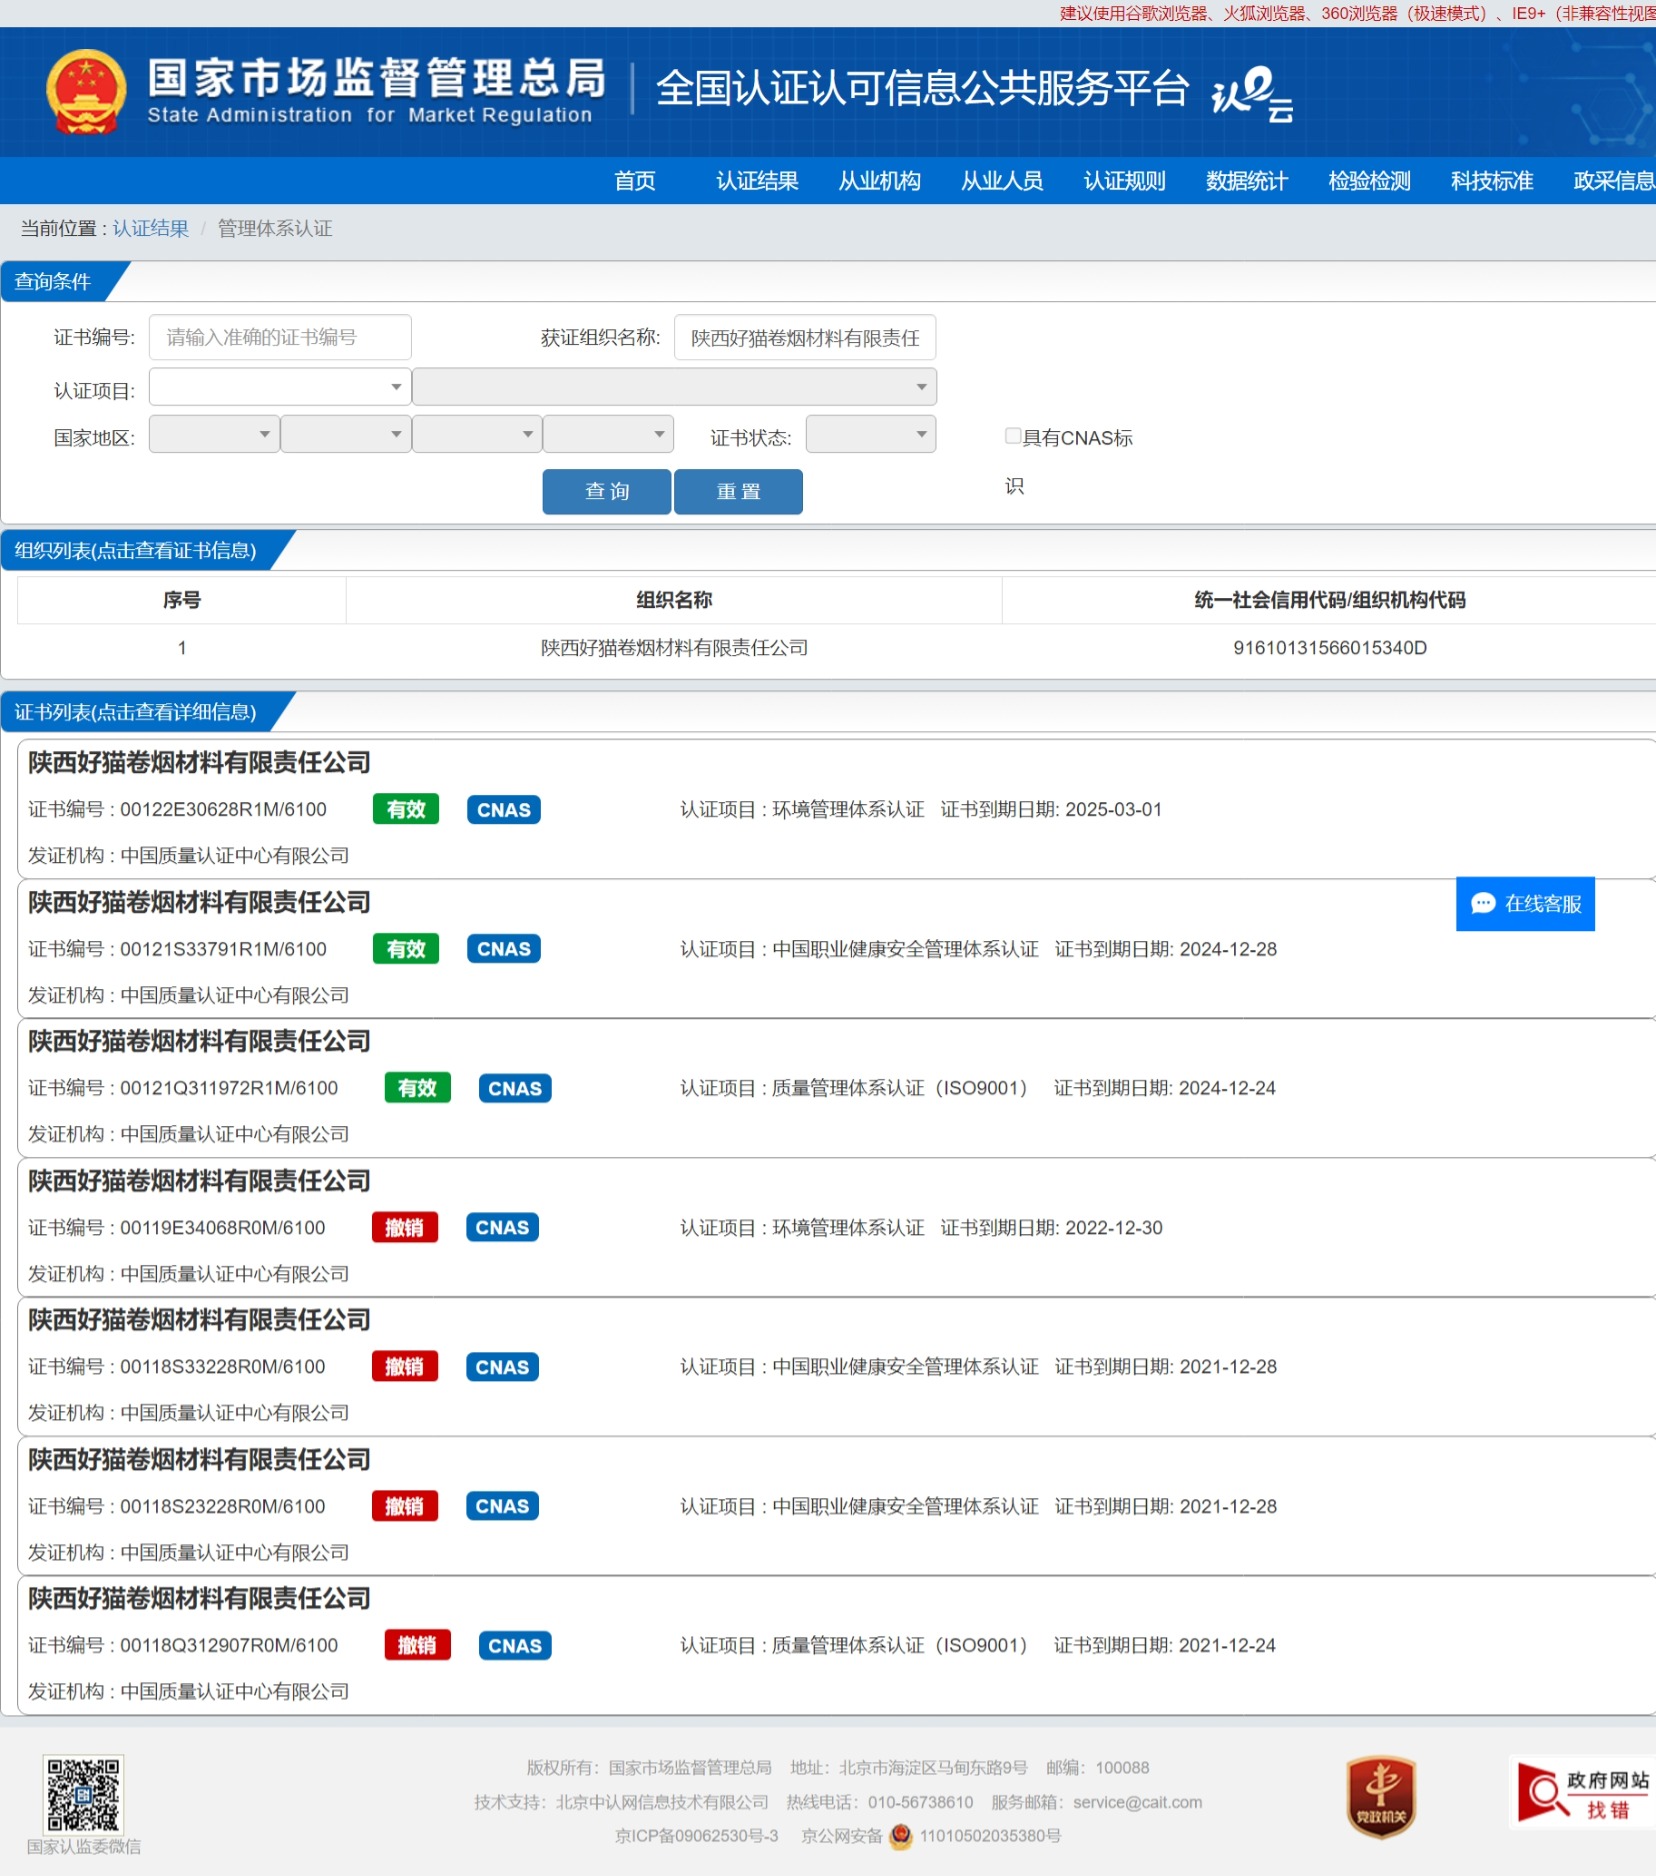Click CNAS badge for certificate 00121Q311972R1M/6100
The width and height of the screenshot is (1656, 1876).
coord(515,1088)
